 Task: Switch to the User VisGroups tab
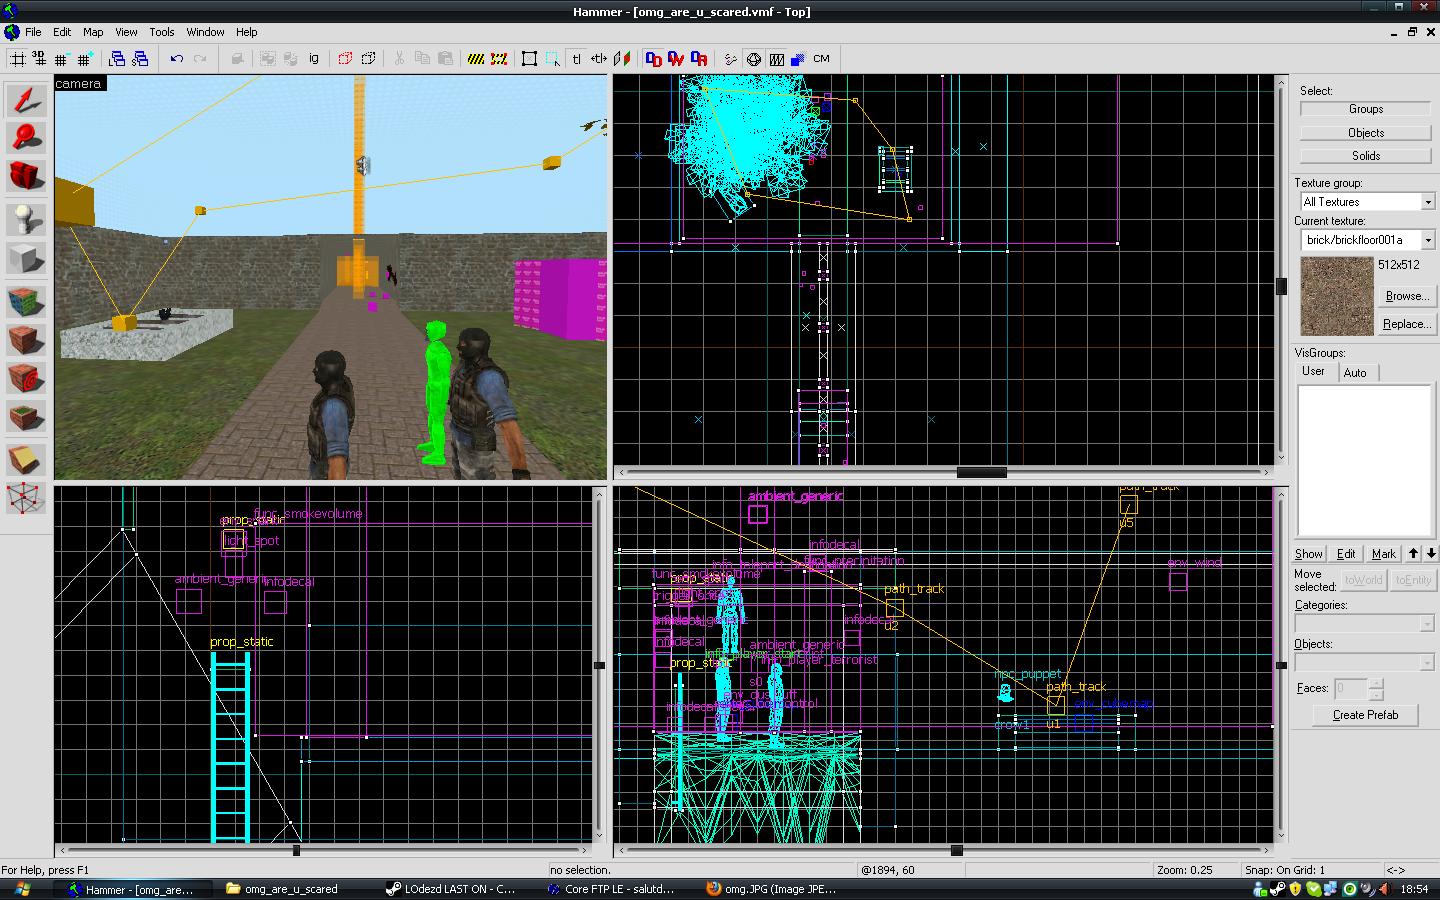[x=1313, y=371]
